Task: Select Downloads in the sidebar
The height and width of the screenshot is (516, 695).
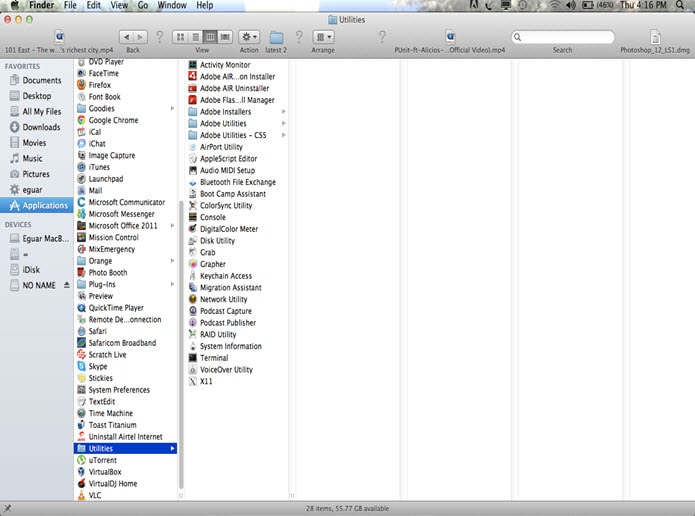Action: (x=36, y=127)
